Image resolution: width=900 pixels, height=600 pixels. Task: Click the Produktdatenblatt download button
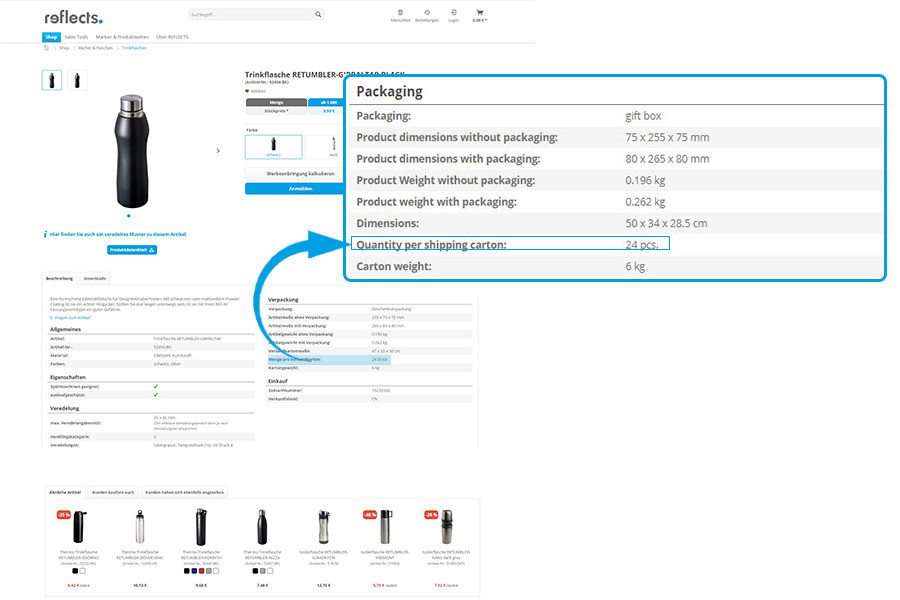[x=133, y=249]
